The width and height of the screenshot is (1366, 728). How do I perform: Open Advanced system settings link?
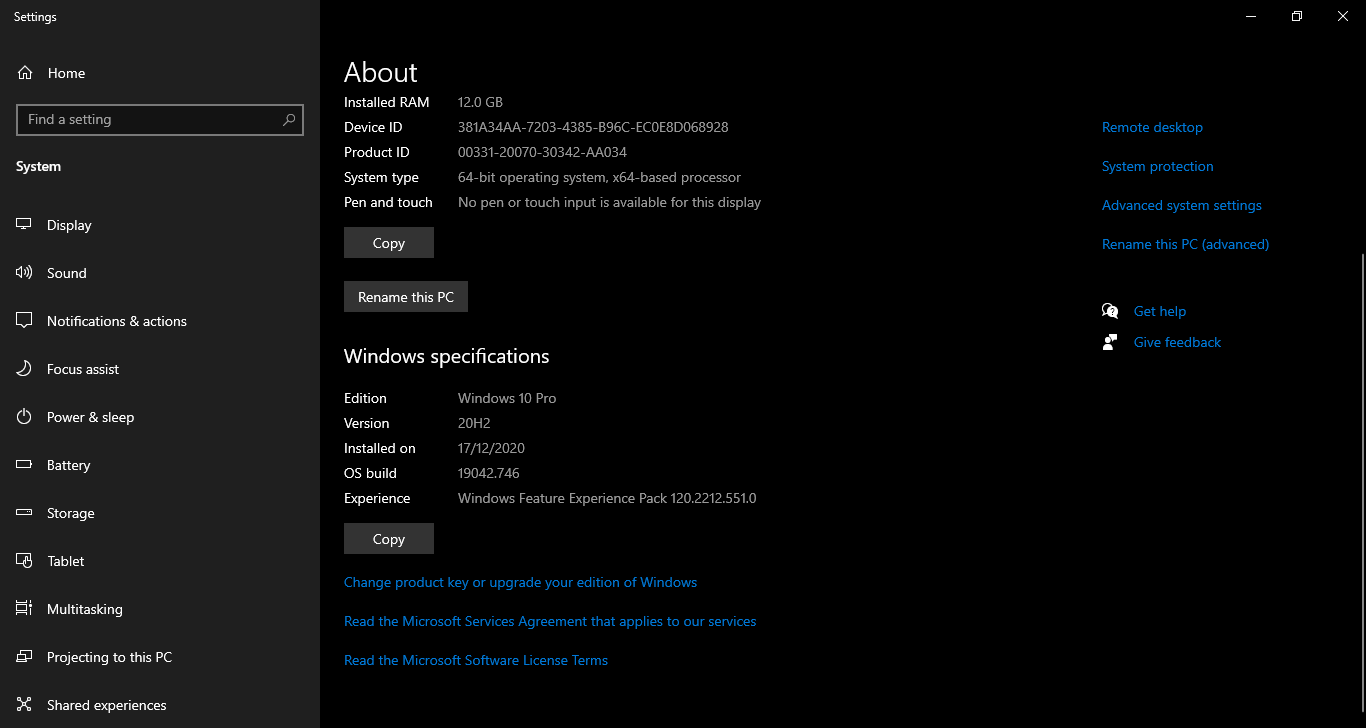1182,205
